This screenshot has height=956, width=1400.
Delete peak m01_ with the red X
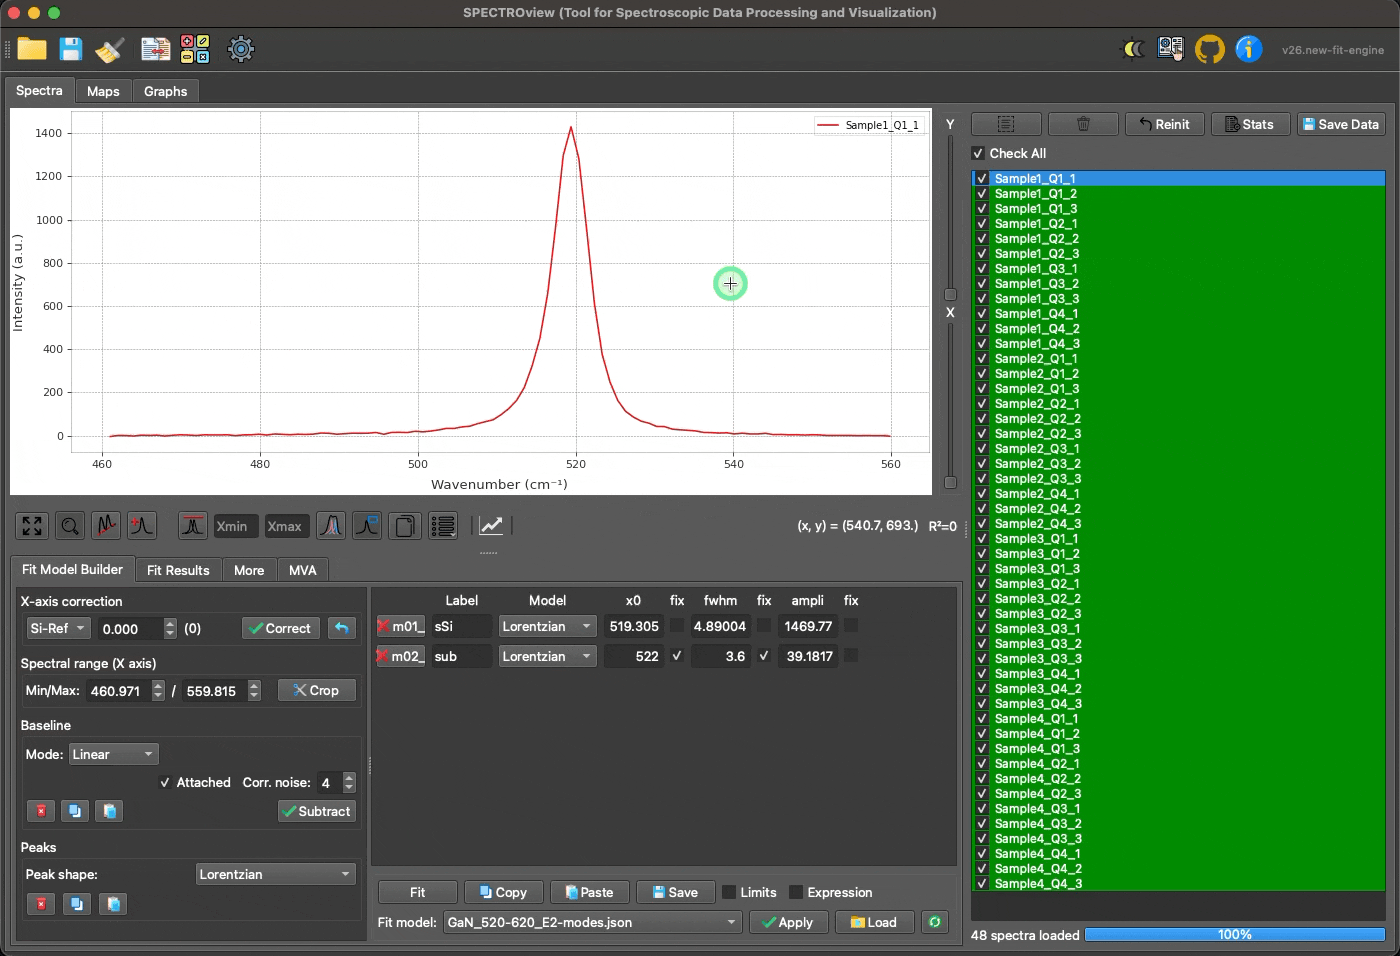tap(383, 626)
